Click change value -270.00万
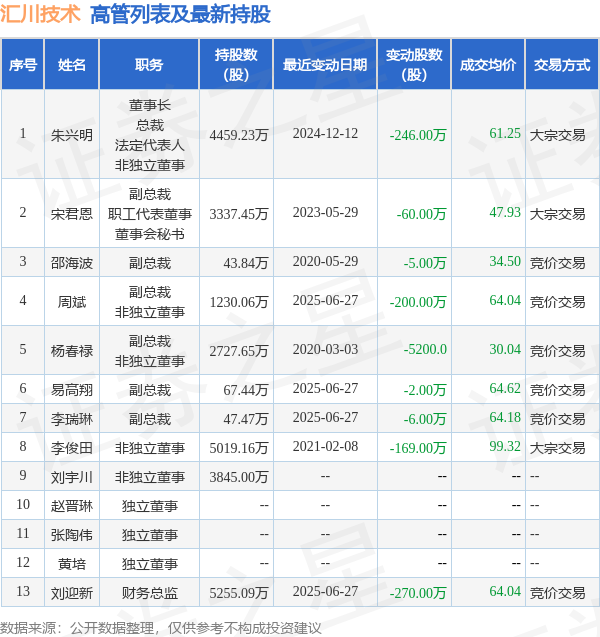Screen dimensions: 600x637 [x=418, y=593]
